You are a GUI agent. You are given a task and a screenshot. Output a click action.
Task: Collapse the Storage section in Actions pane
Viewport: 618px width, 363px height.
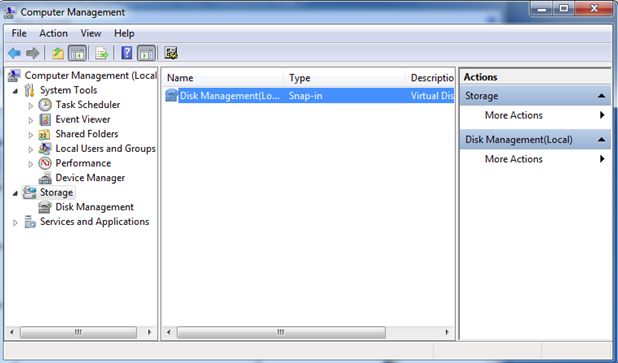[601, 96]
